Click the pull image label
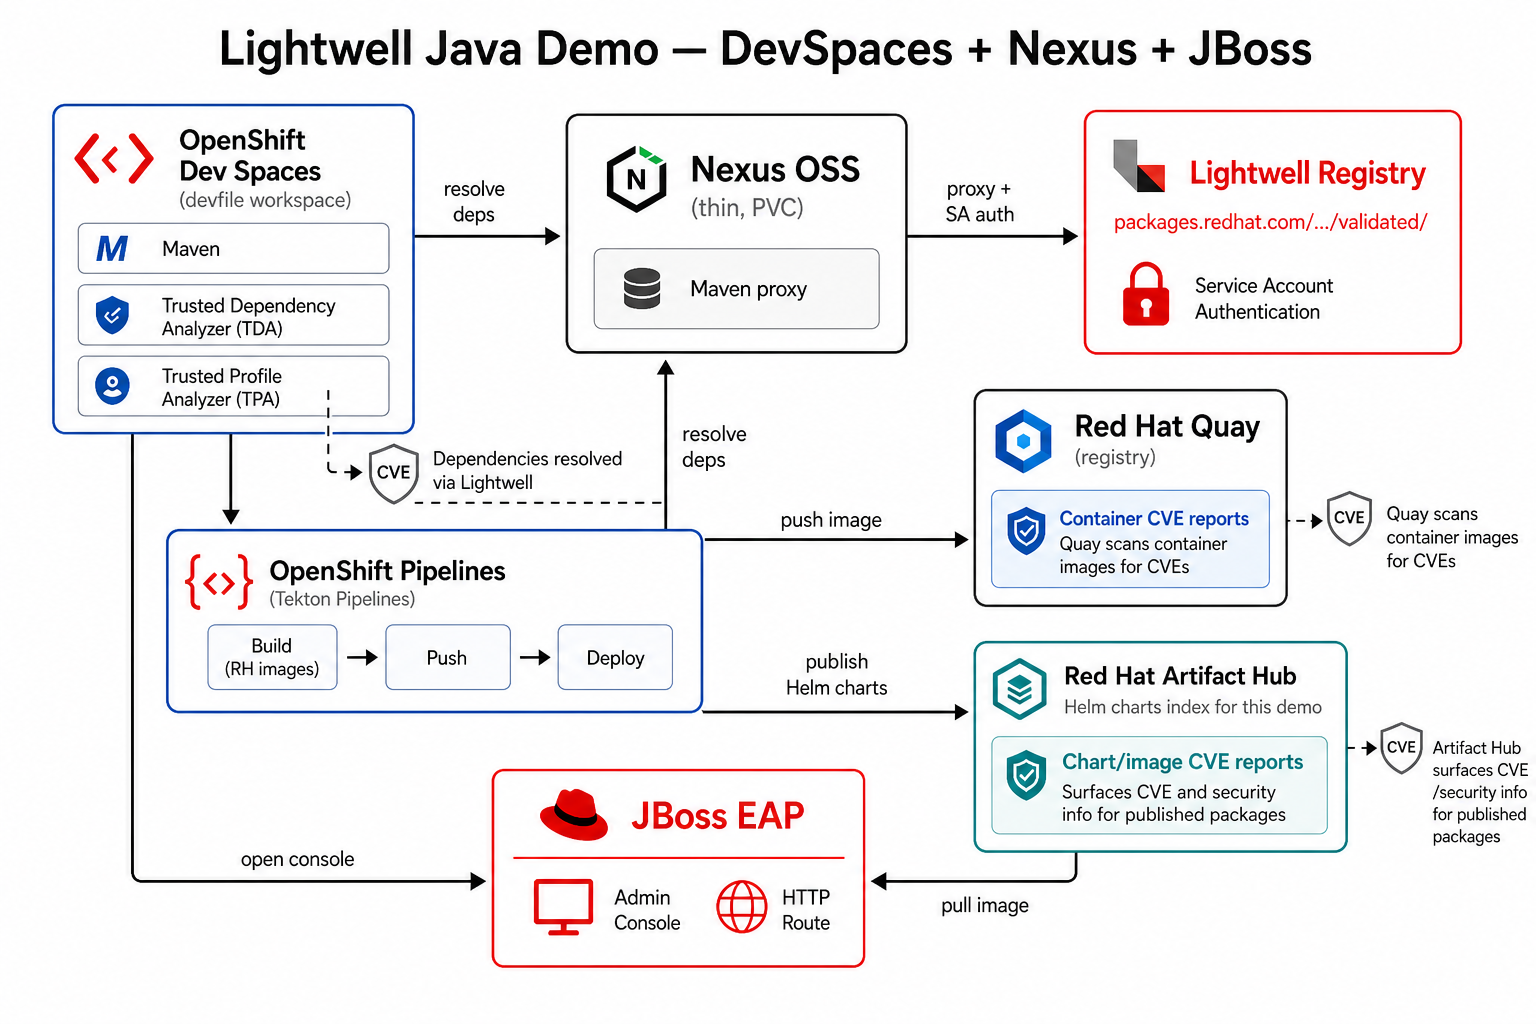Image resolution: width=1536 pixels, height=1024 pixels. pyautogui.click(x=985, y=906)
